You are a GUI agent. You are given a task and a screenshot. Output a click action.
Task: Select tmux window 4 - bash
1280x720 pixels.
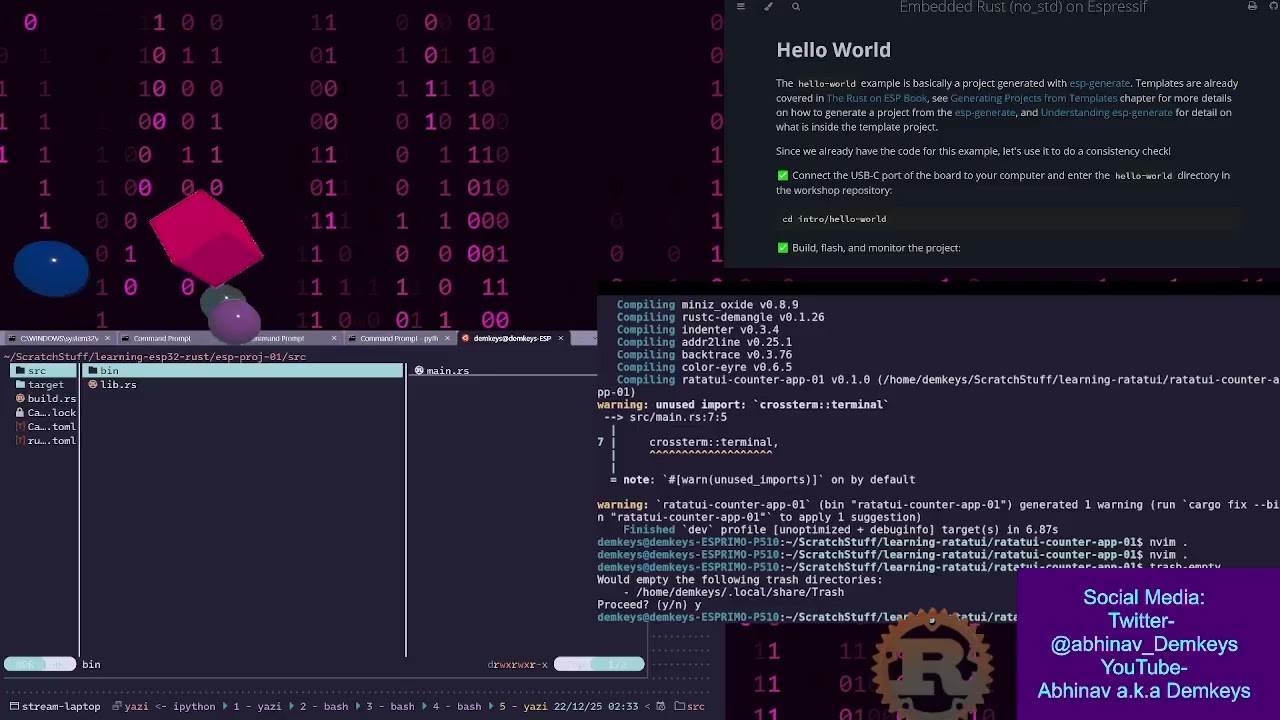[457, 707]
